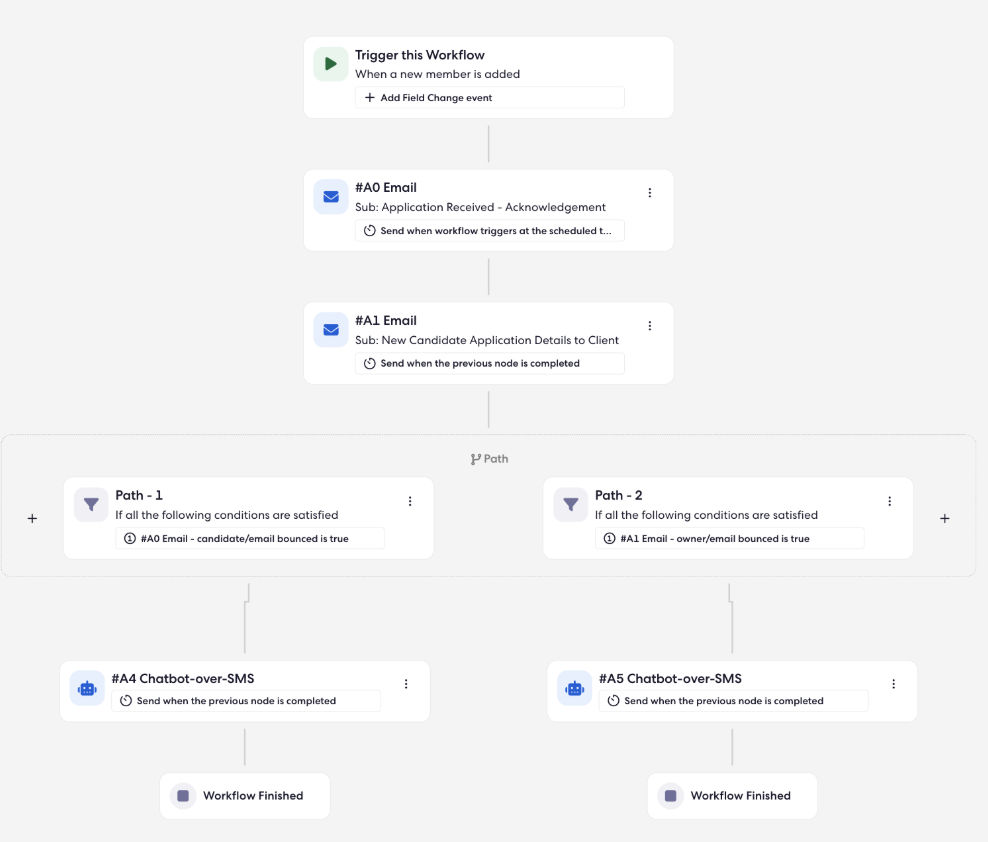Viewport: 988px width, 842px height.
Task: Click the Path - 1 filter funnel icon
Action: [91, 505]
